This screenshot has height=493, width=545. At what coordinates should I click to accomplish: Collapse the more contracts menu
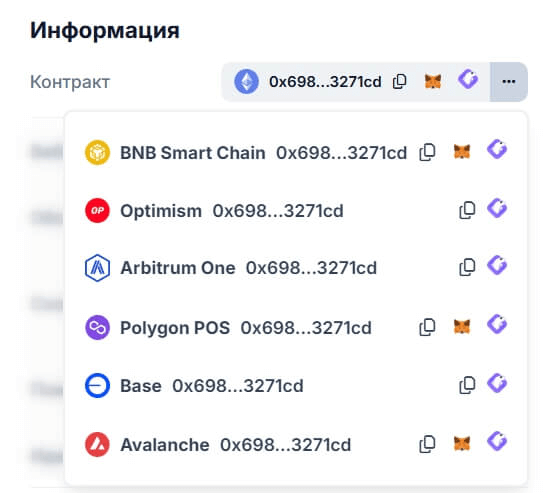pyautogui.click(x=509, y=82)
